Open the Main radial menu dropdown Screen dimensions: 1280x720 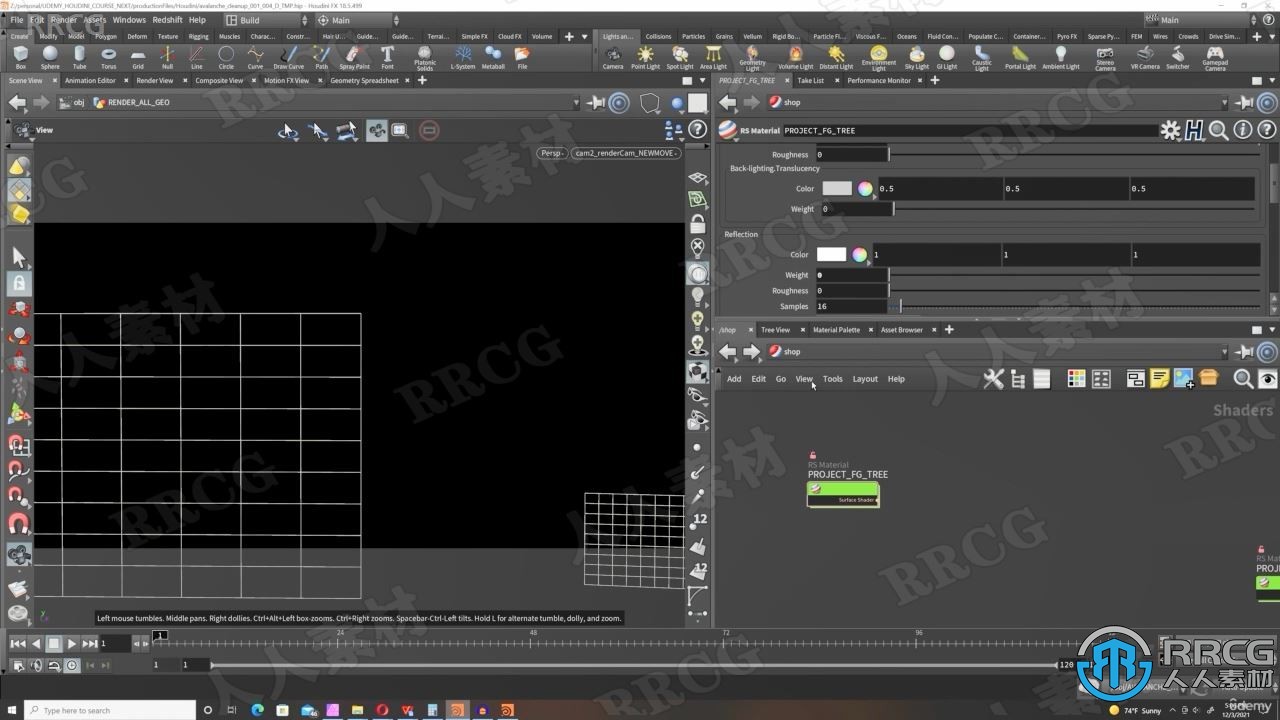357,20
